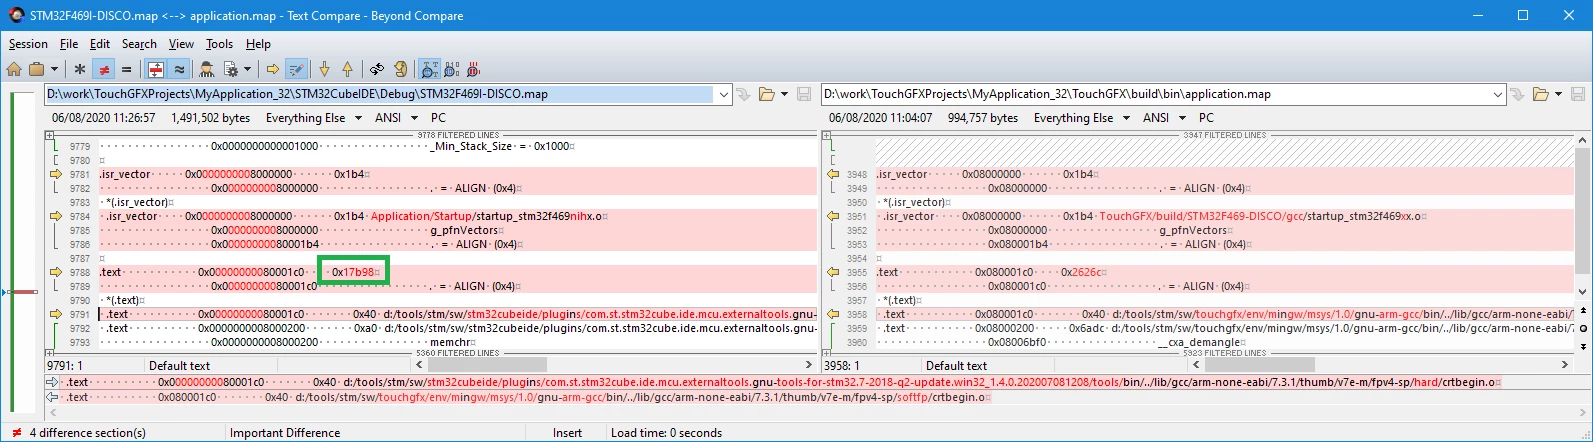1593x442 pixels.
Task: Click left path field STM32F469I-DISCO.map
Action: point(381,94)
